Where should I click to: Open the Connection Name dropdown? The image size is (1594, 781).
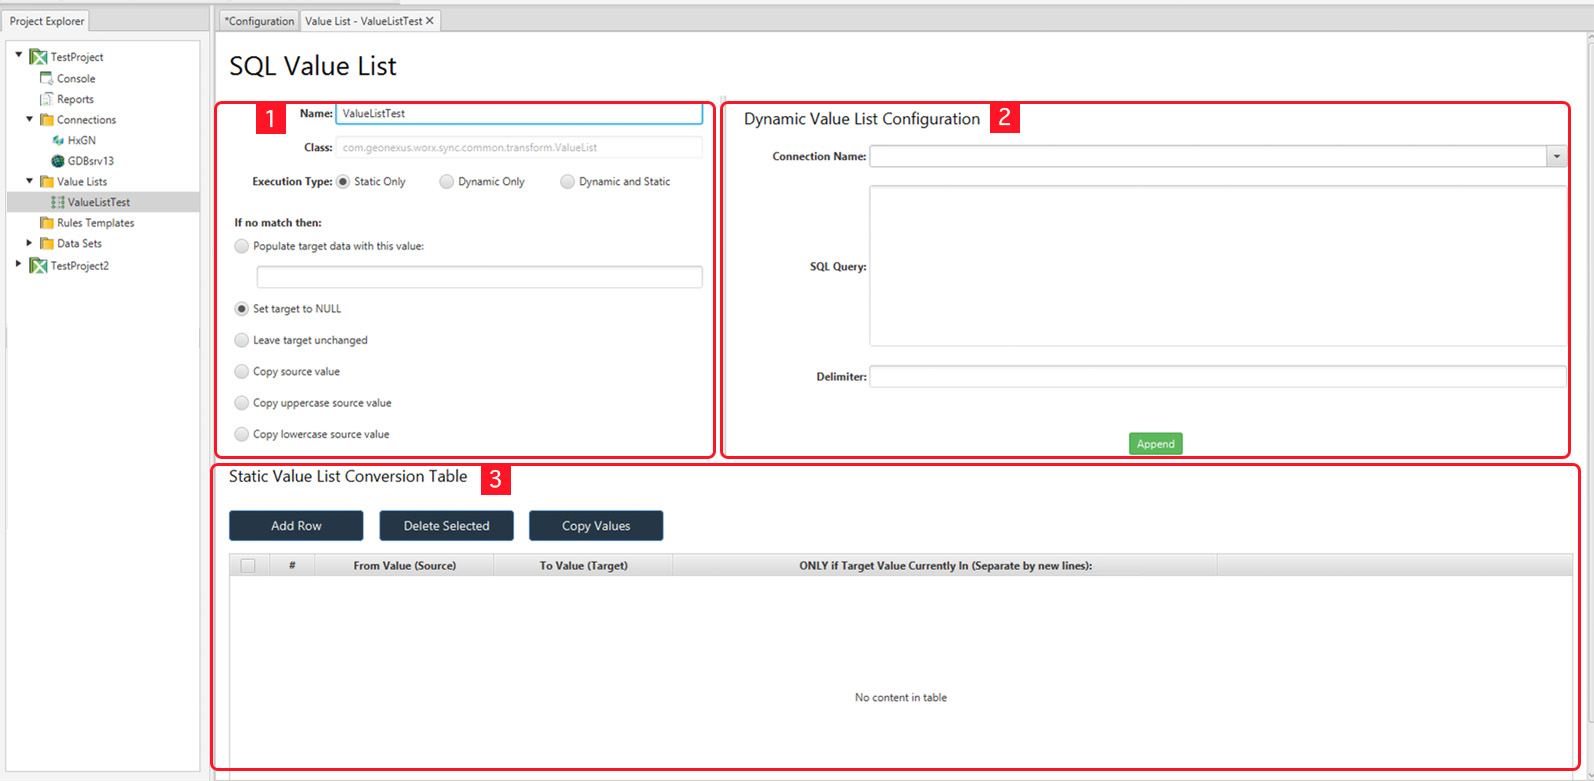pyautogui.click(x=1556, y=157)
